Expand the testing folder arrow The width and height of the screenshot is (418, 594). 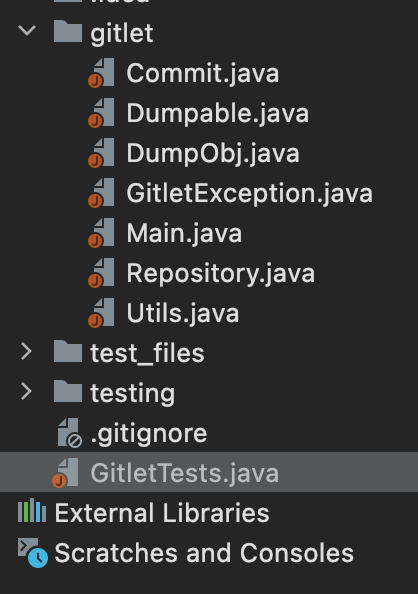pos(26,391)
